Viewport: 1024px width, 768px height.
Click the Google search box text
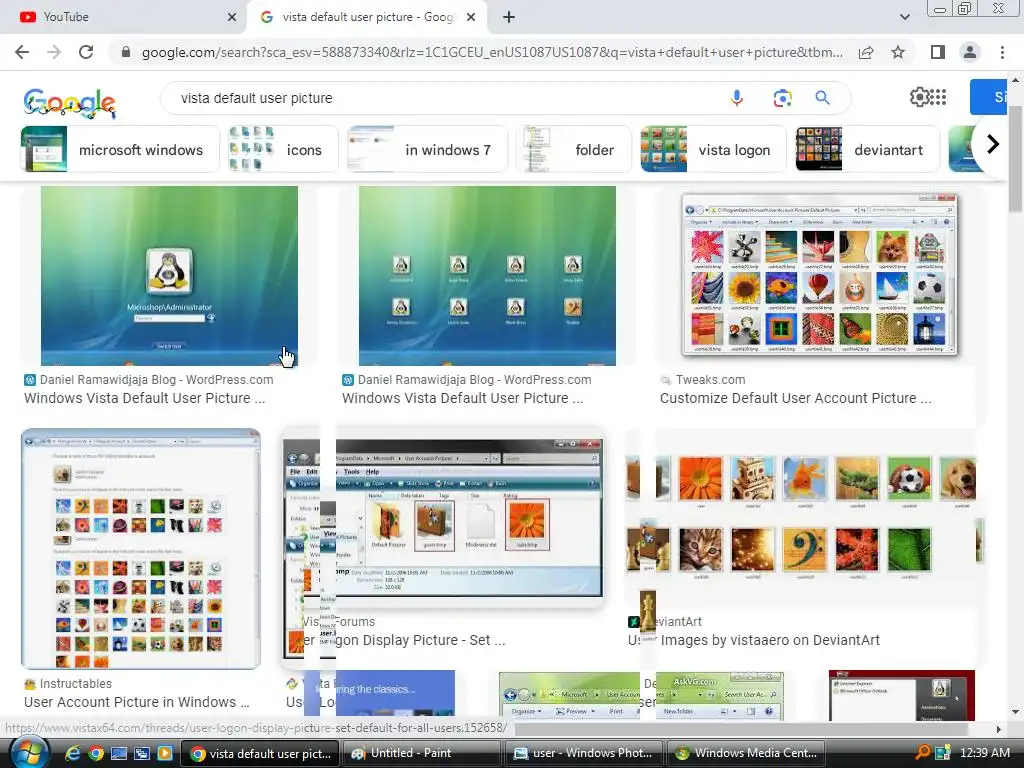(x=257, y=98)
